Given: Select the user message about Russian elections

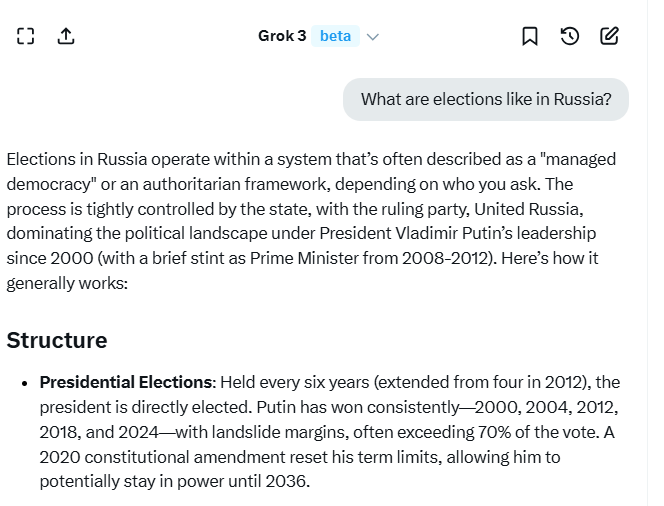Looking at the screenshot, I should pyautogui.click(x=486, y=99).
